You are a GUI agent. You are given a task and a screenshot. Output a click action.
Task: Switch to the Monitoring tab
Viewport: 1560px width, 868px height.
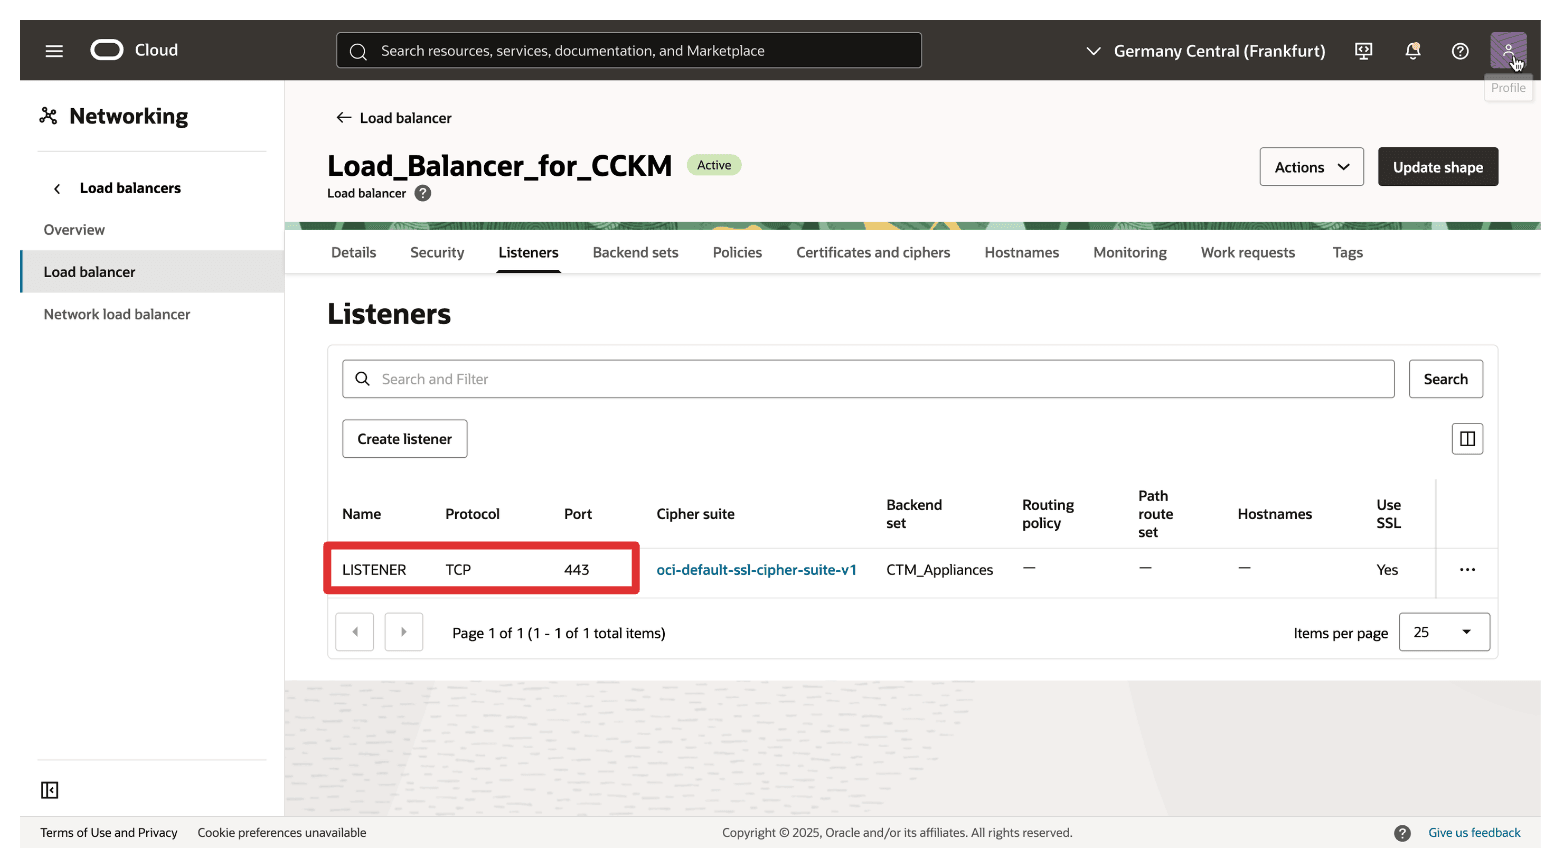(x=1130, y=252)
